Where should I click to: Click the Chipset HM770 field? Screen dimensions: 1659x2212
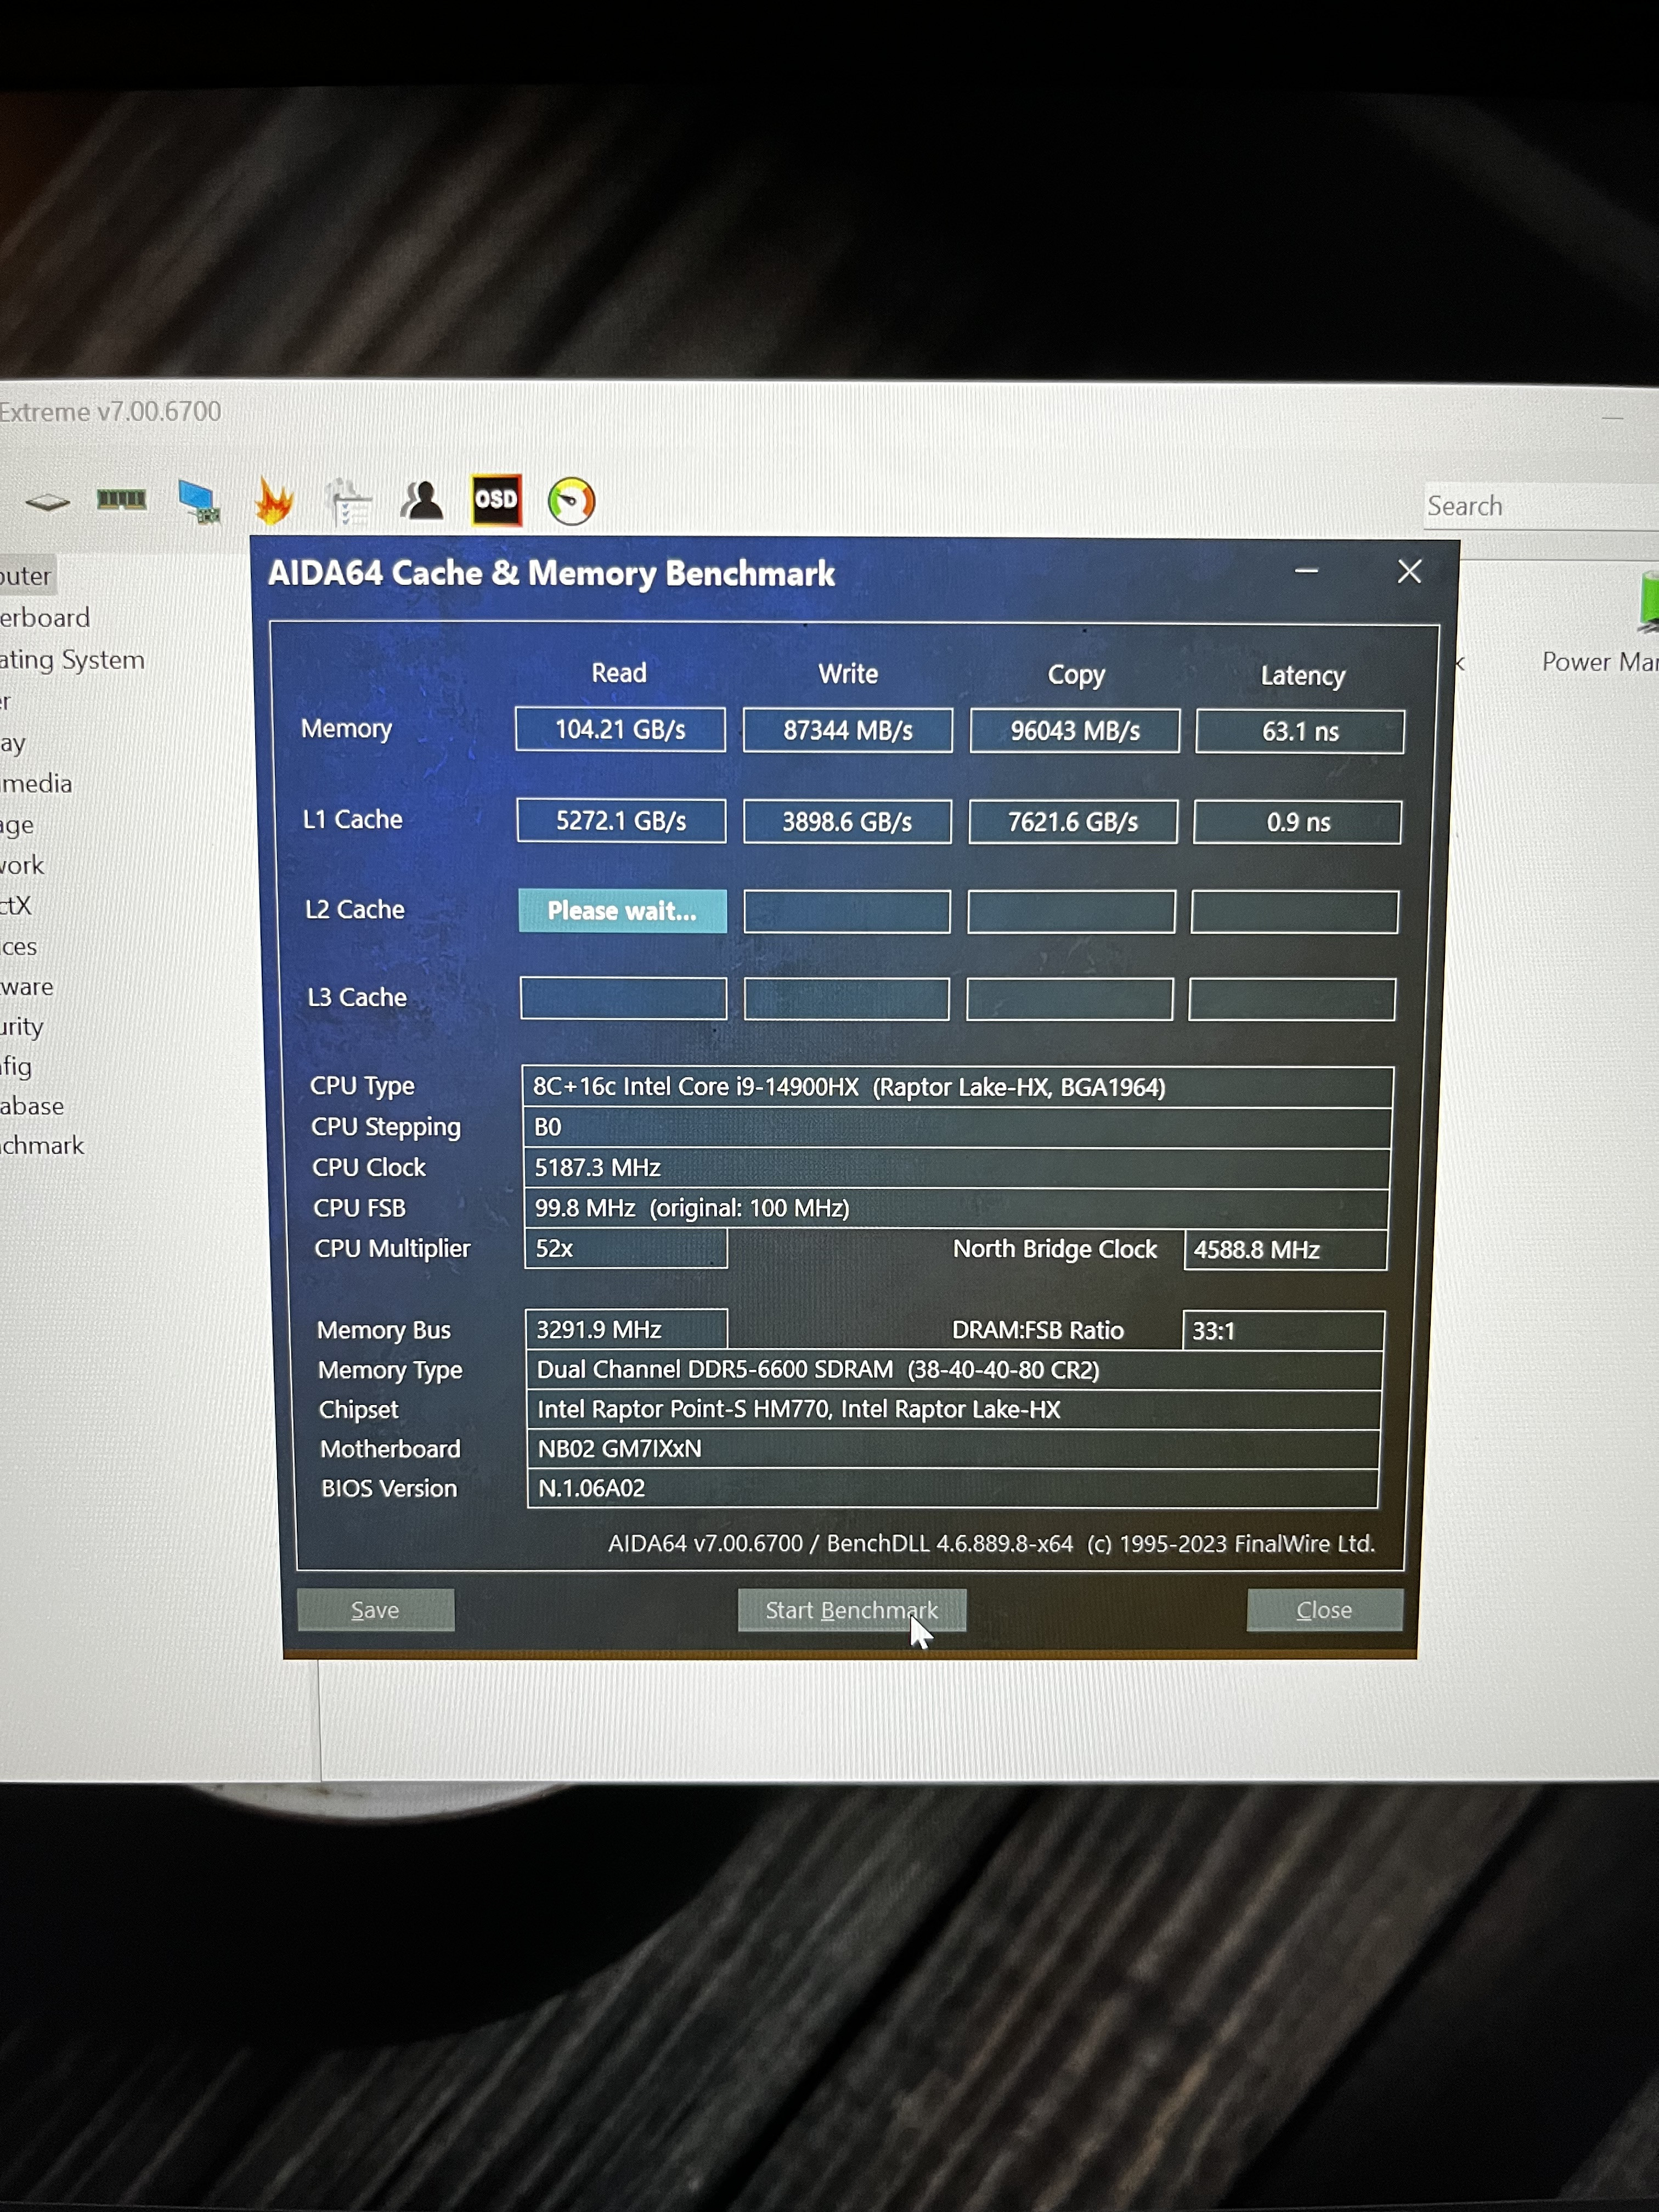point(954,1410)
